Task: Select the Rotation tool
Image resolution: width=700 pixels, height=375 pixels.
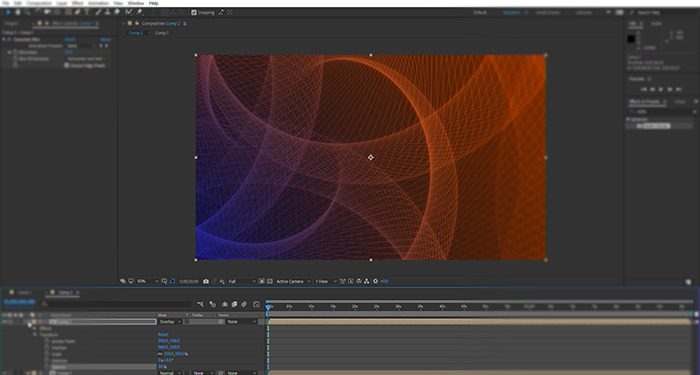Action: click(37, 12)
